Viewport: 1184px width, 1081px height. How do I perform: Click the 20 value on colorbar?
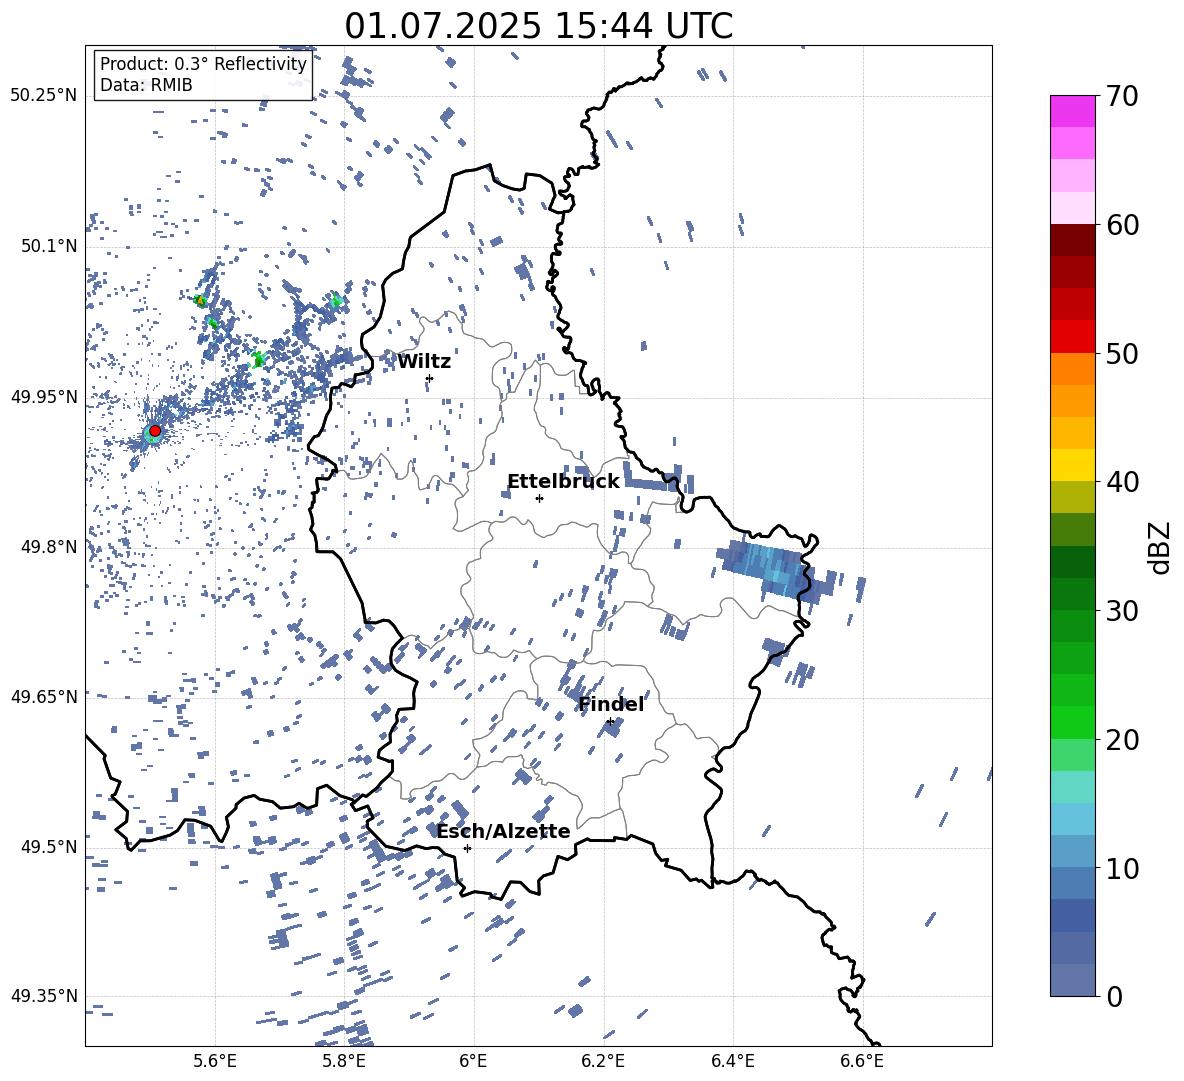(x=1122, y=740)
